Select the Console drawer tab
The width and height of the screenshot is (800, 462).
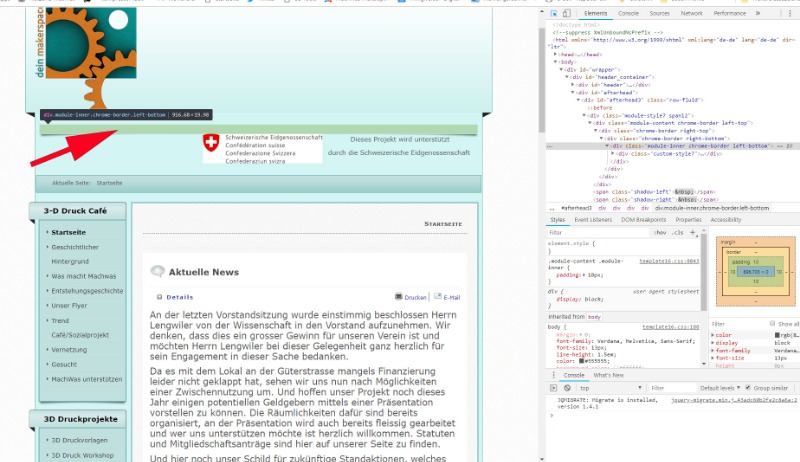click(x=574, y=375)
